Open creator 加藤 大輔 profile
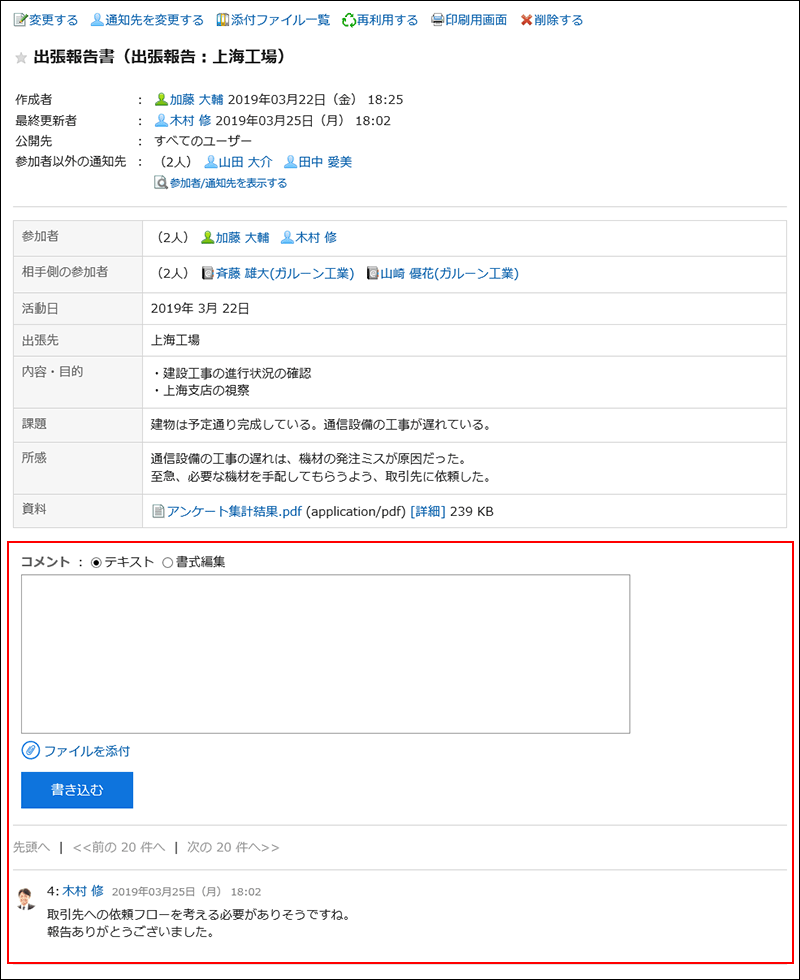 click(197, 99)
